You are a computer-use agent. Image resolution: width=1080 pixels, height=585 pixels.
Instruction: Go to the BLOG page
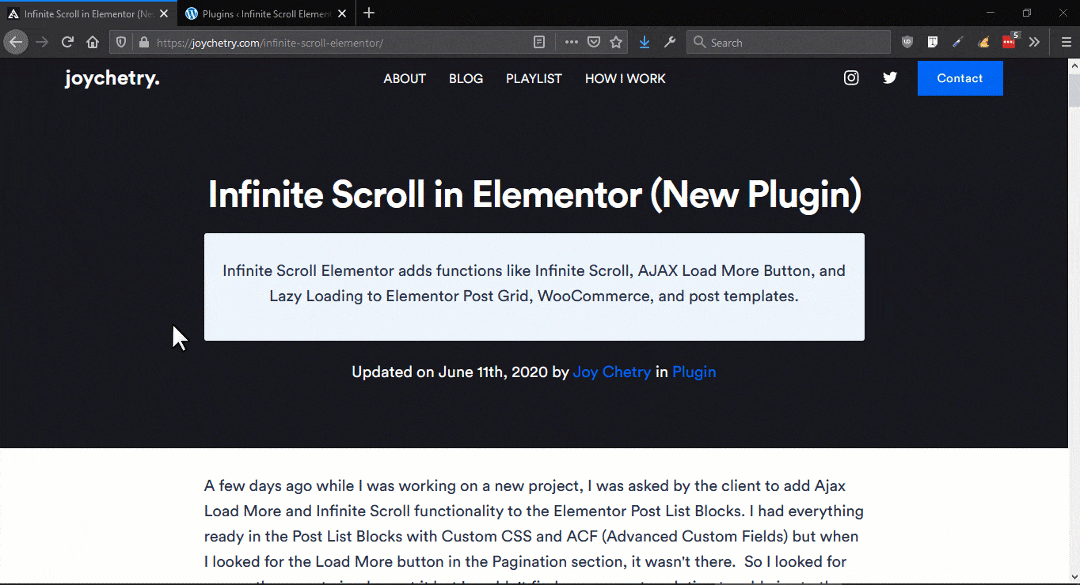[466, 79]
